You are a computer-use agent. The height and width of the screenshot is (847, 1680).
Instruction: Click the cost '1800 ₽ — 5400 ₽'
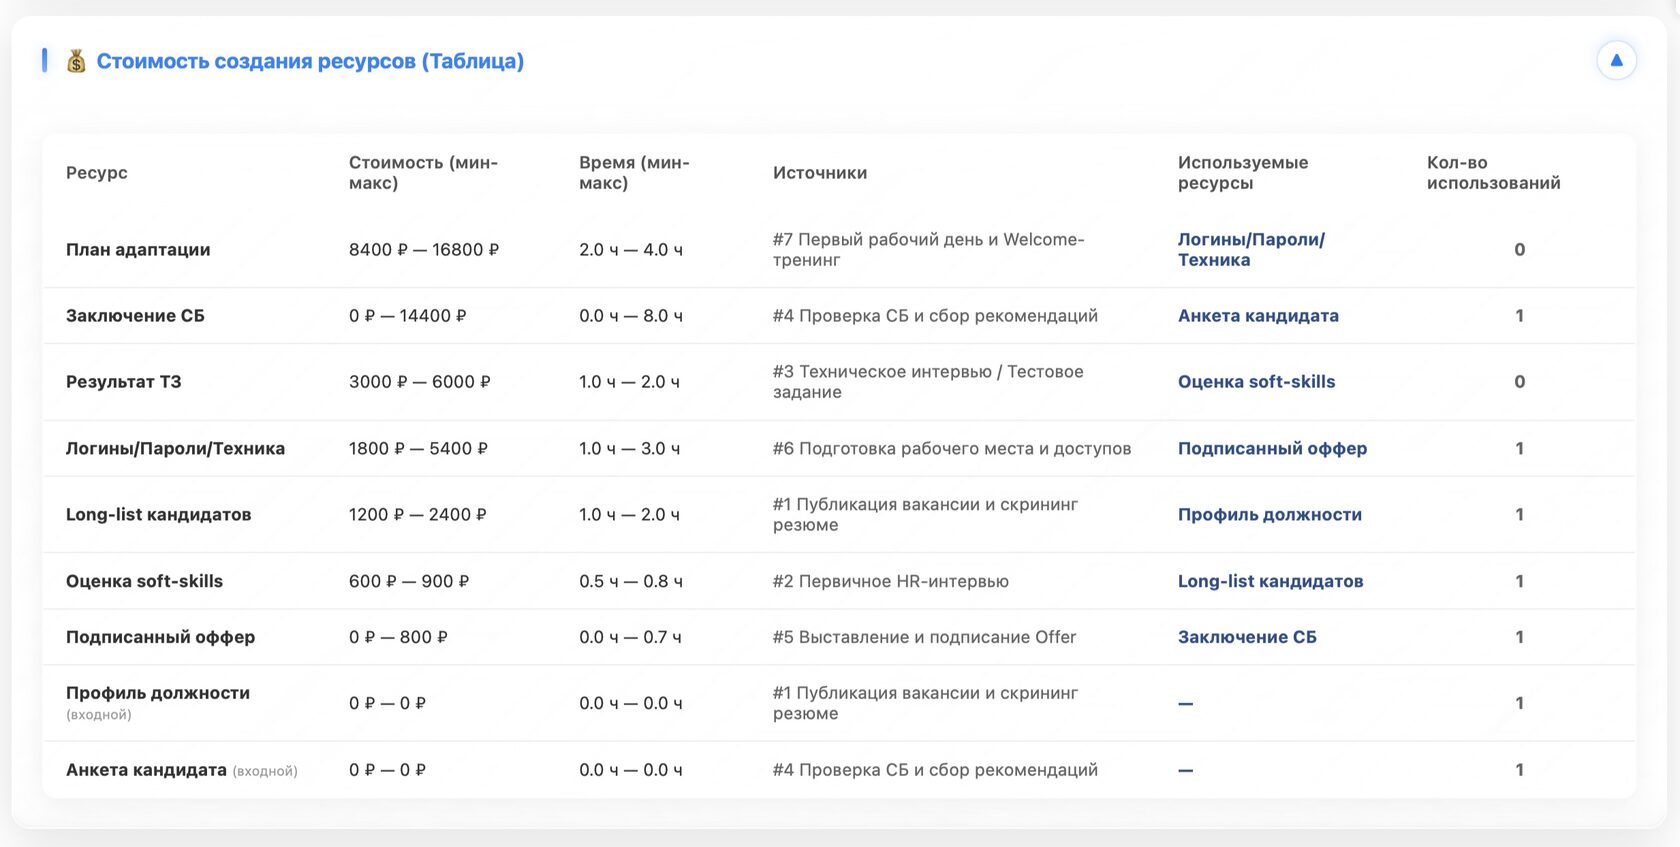pyautogui.click(x=418, y=448)
